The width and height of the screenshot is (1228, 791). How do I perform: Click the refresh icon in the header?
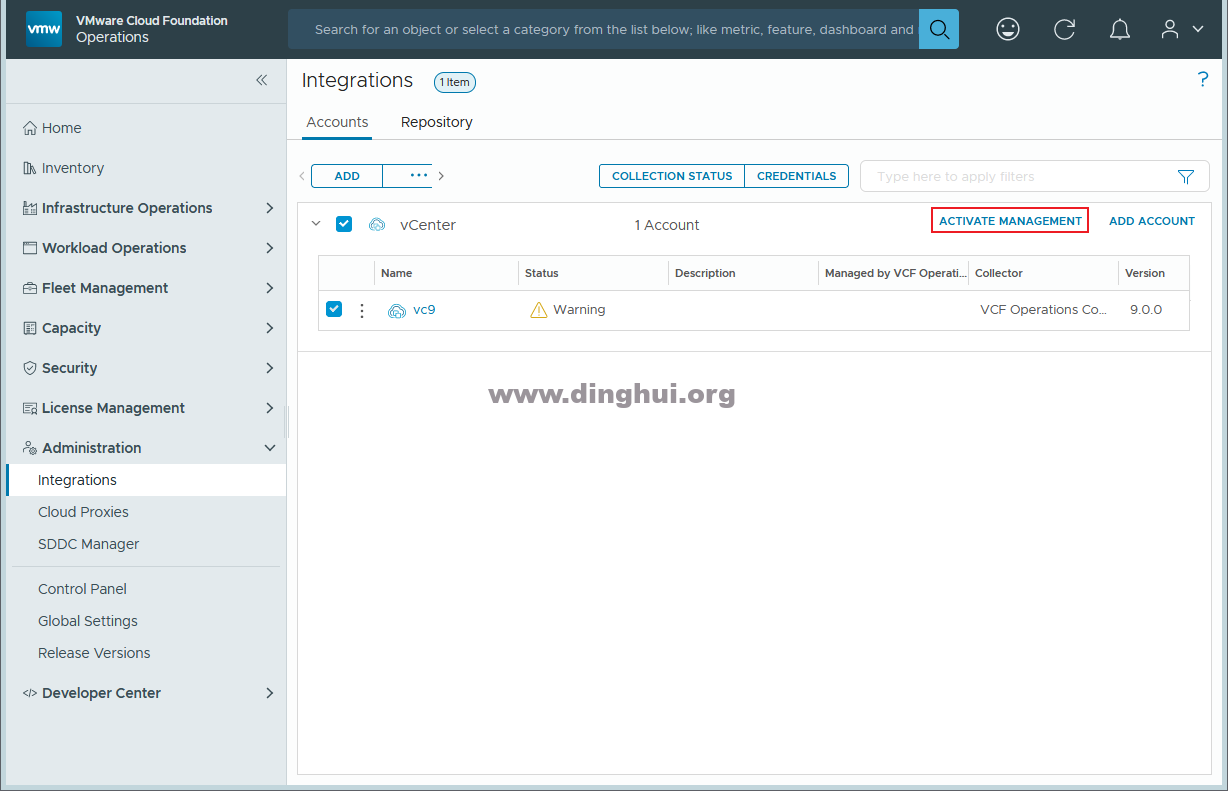click(x=1064, y=29)
